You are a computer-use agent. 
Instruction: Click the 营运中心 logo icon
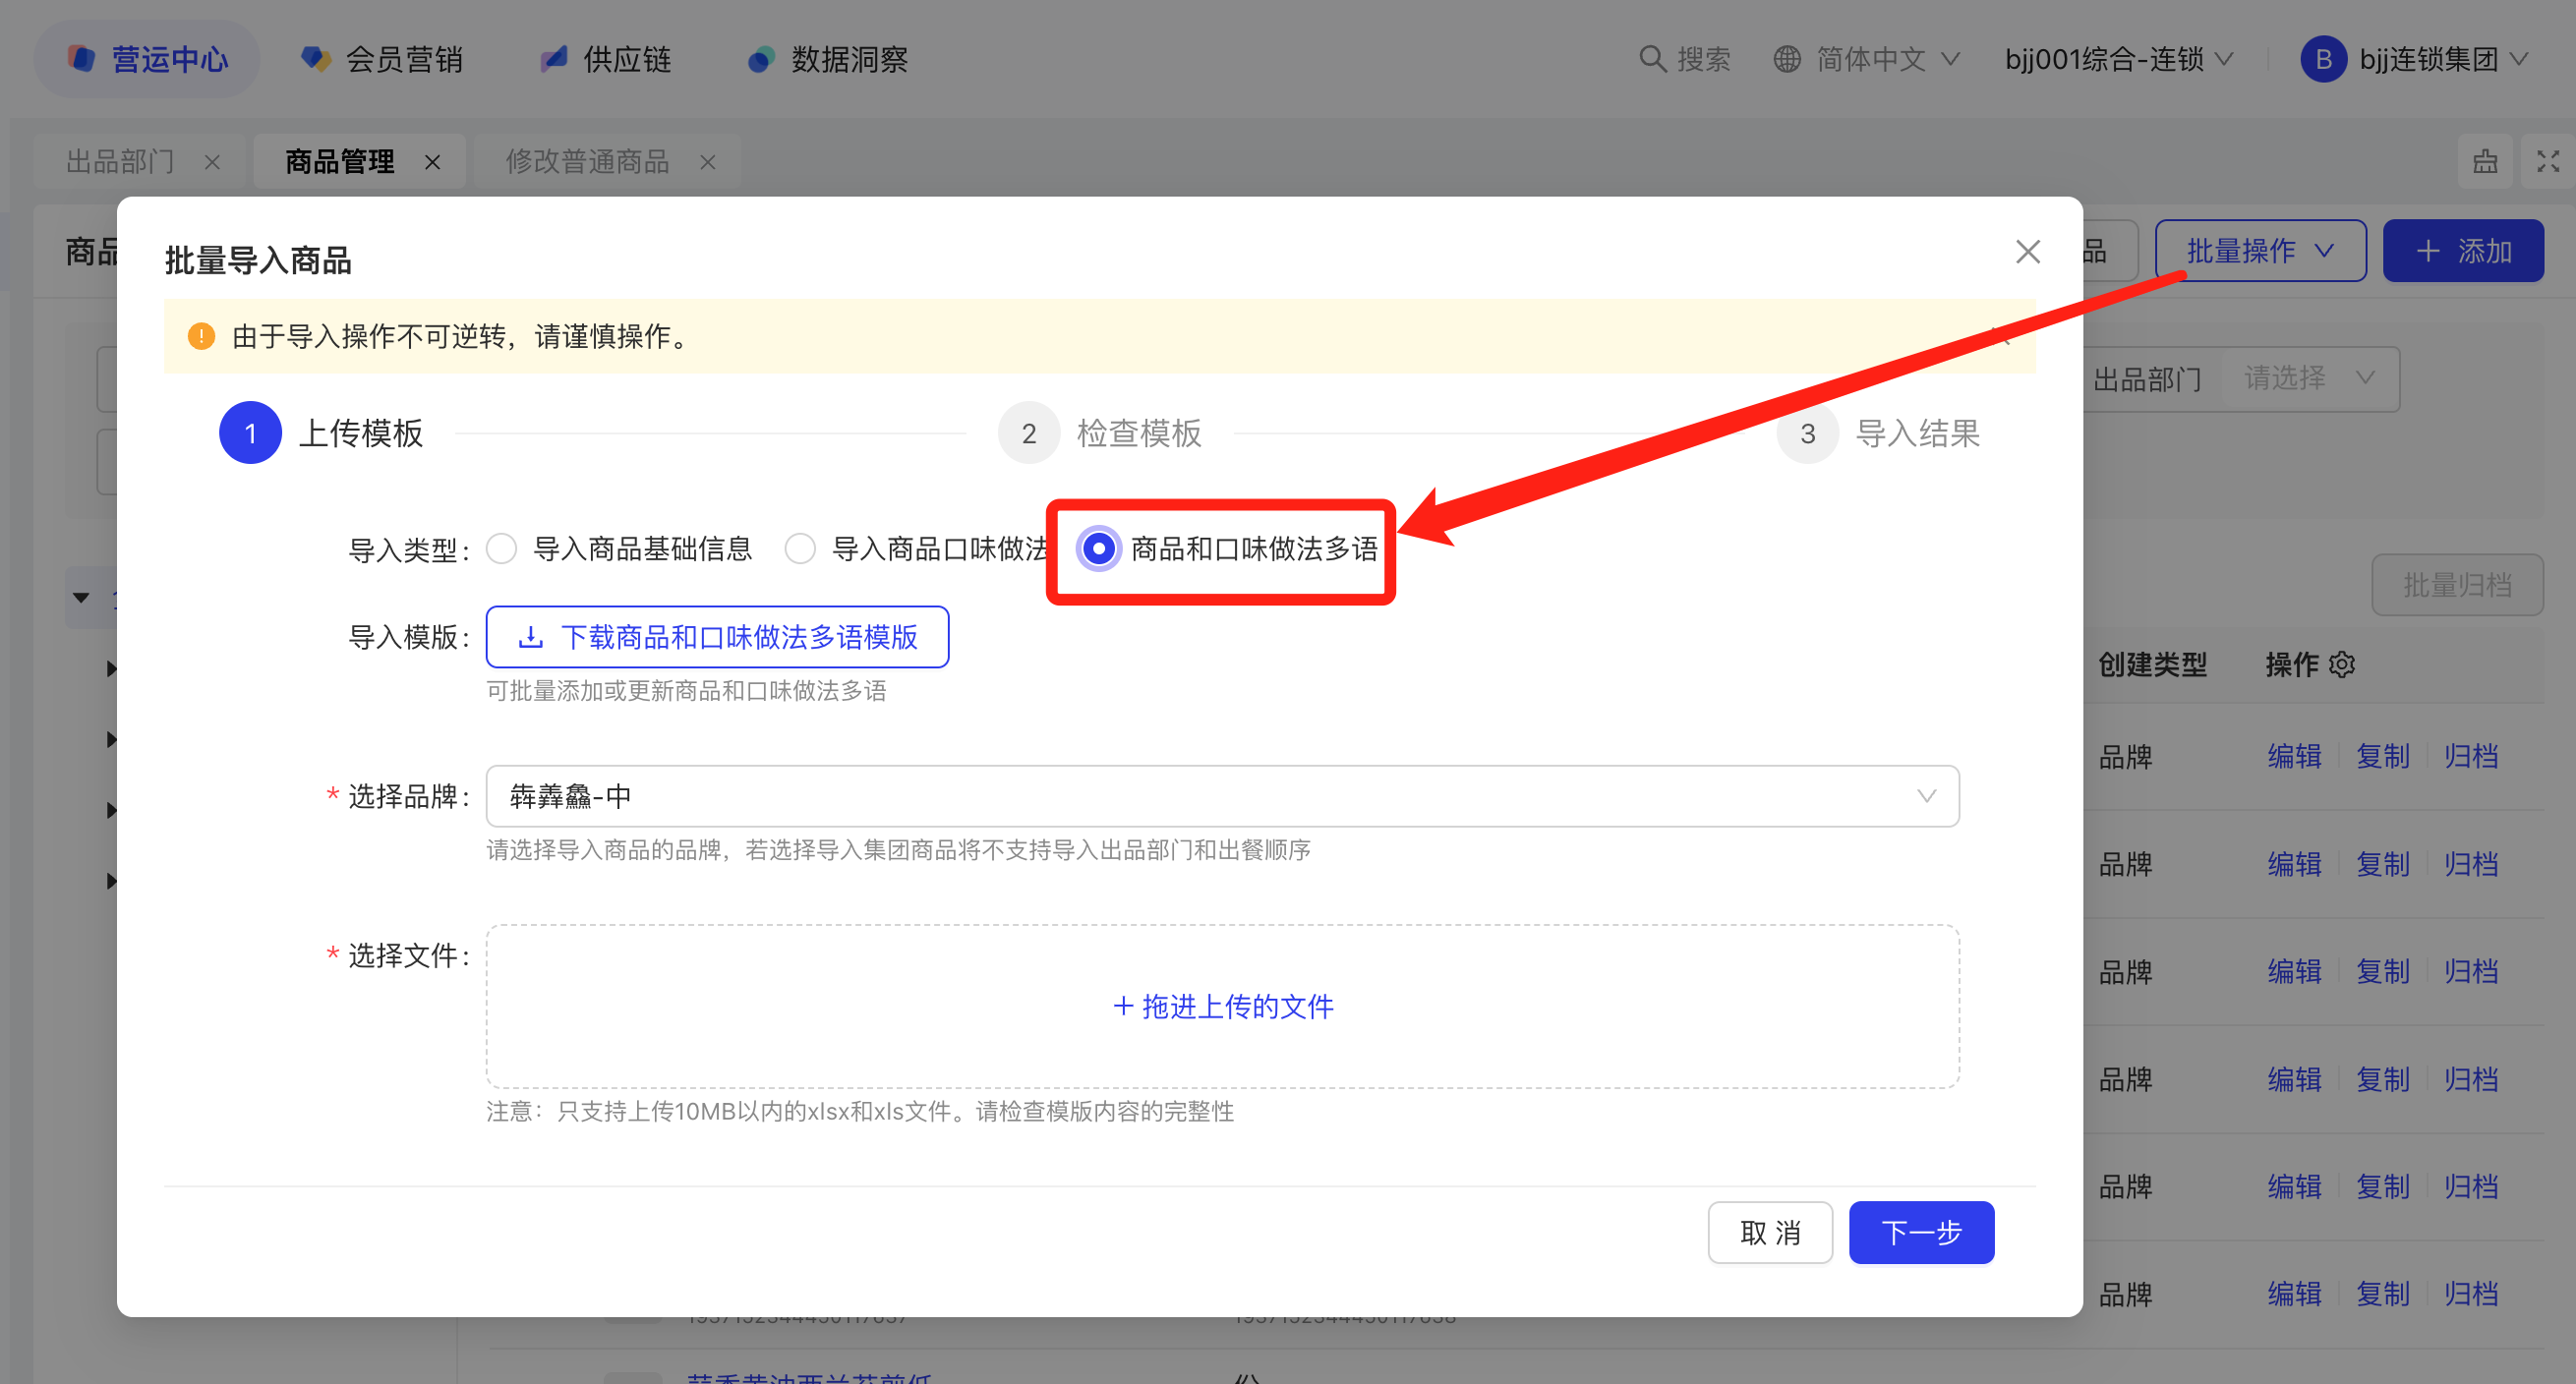[82, 59]
